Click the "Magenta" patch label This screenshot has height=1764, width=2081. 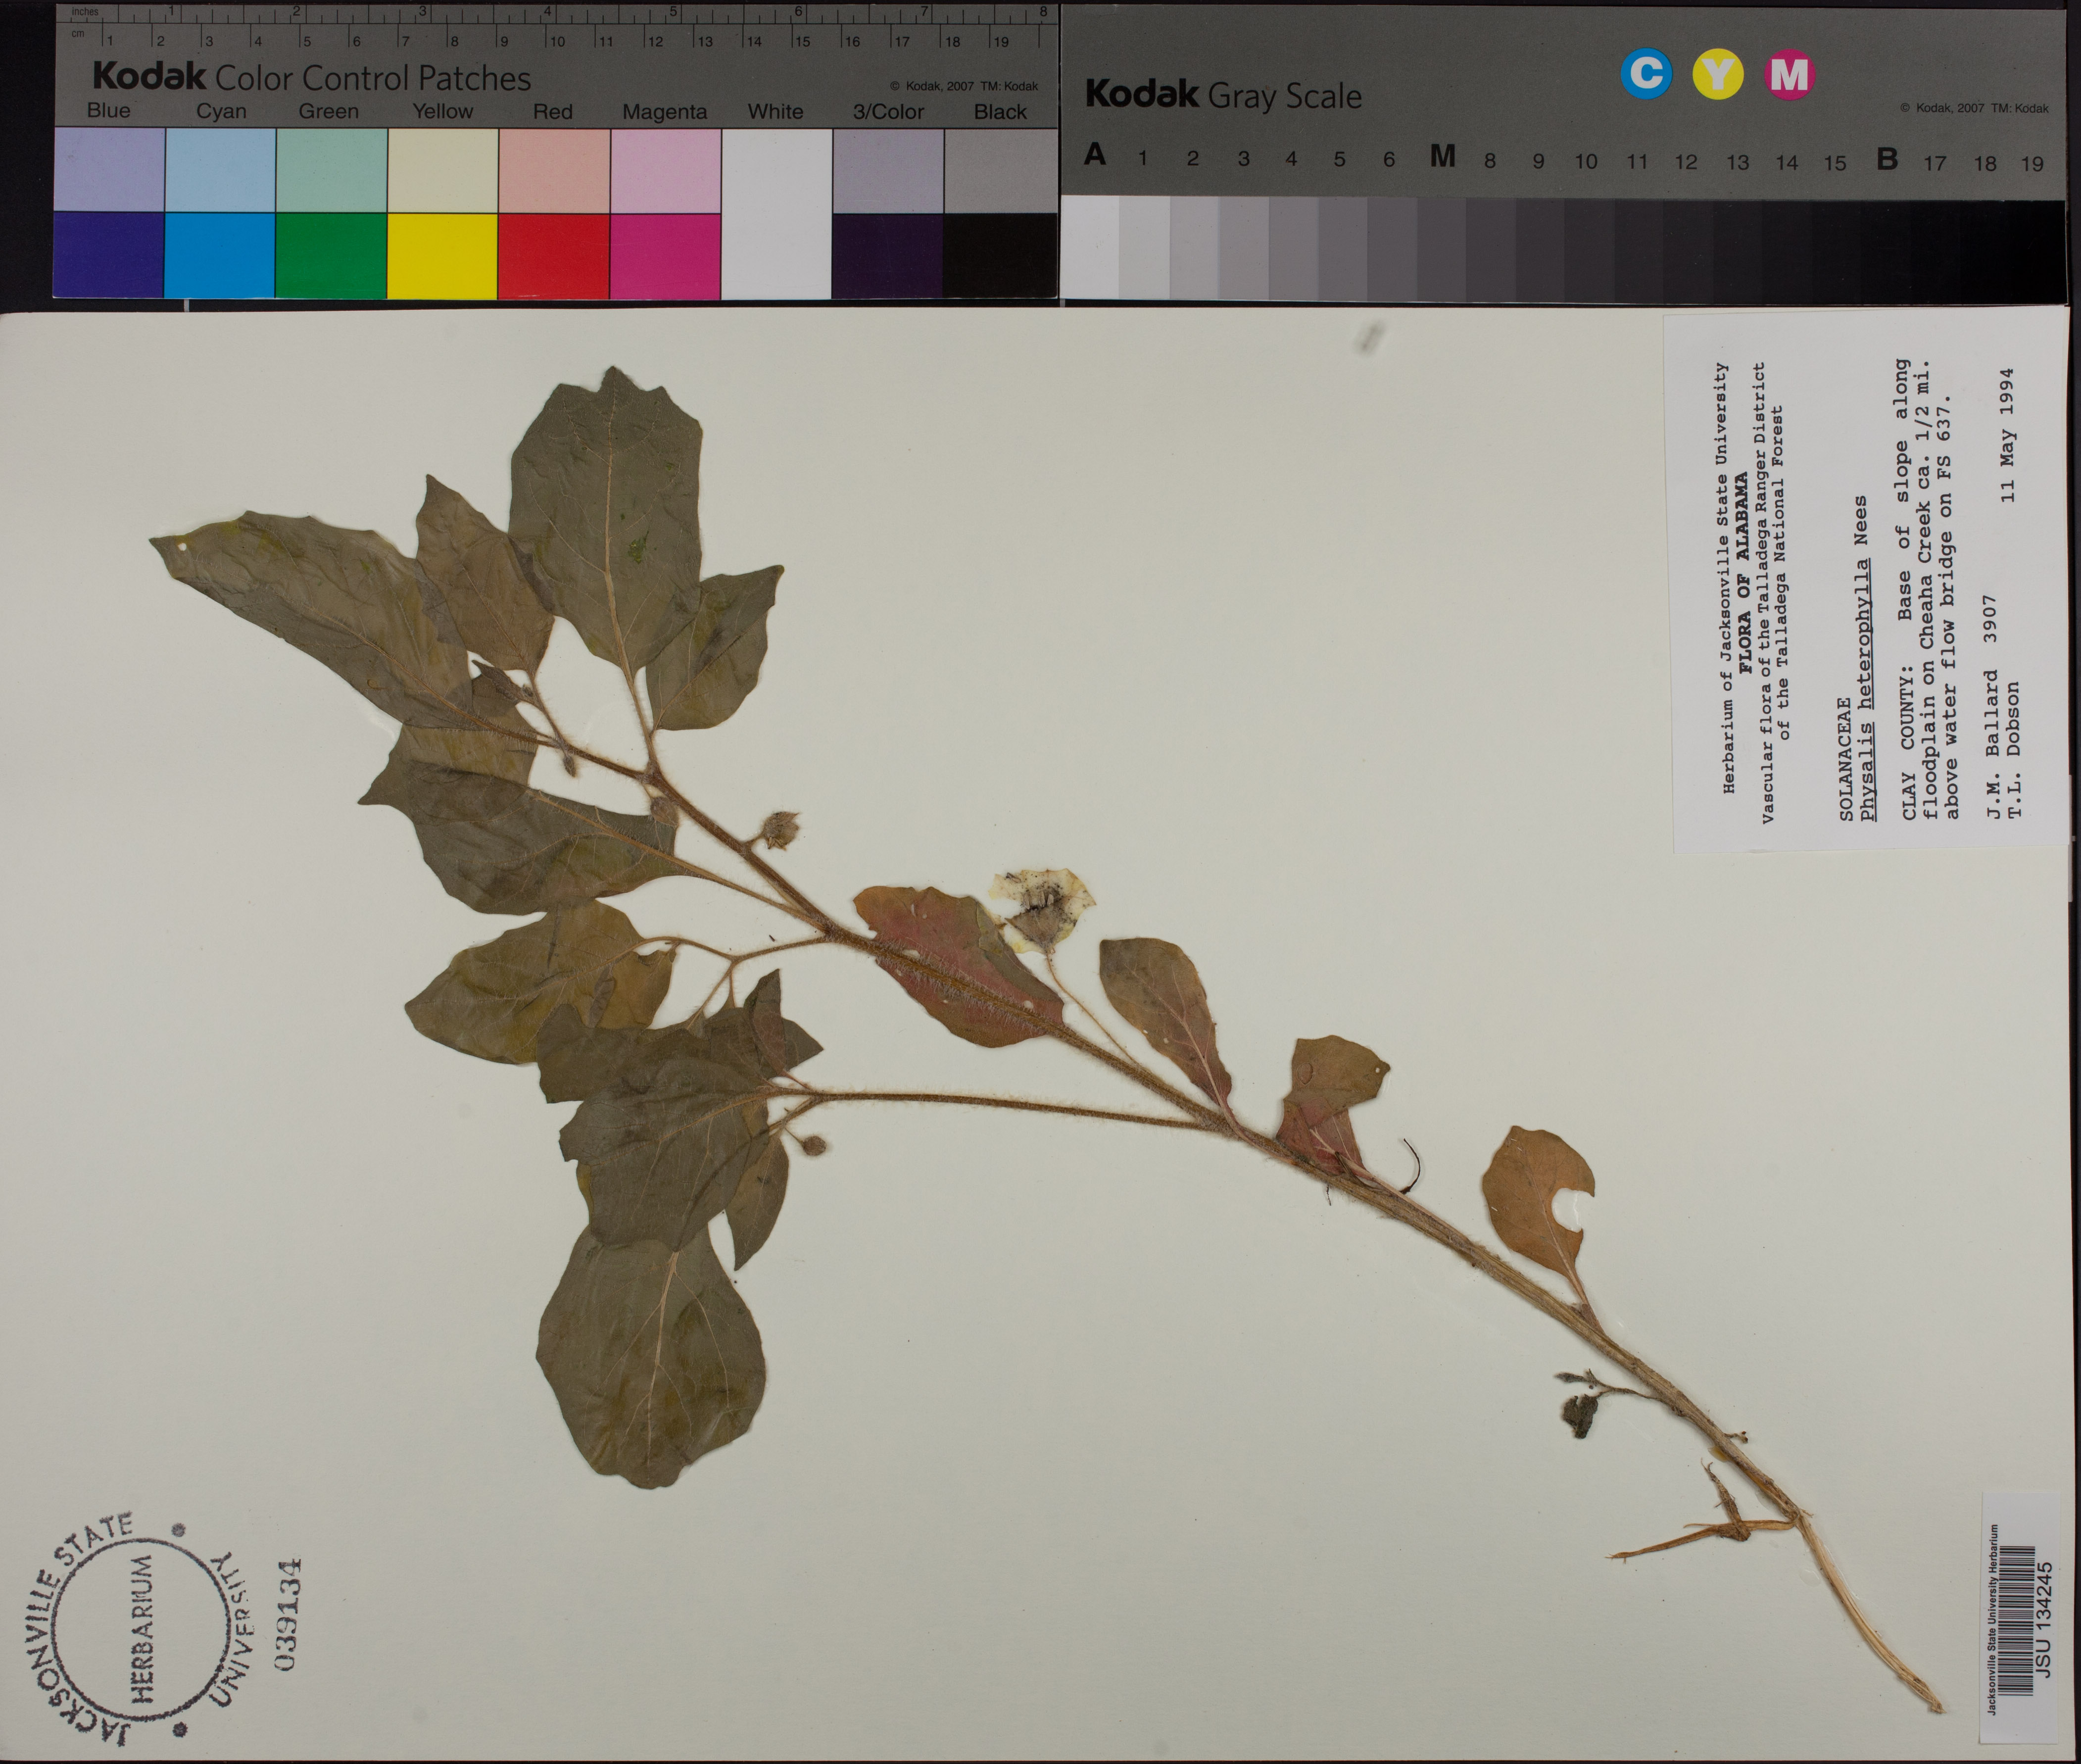pyautogui.click(x=664, y=112)
